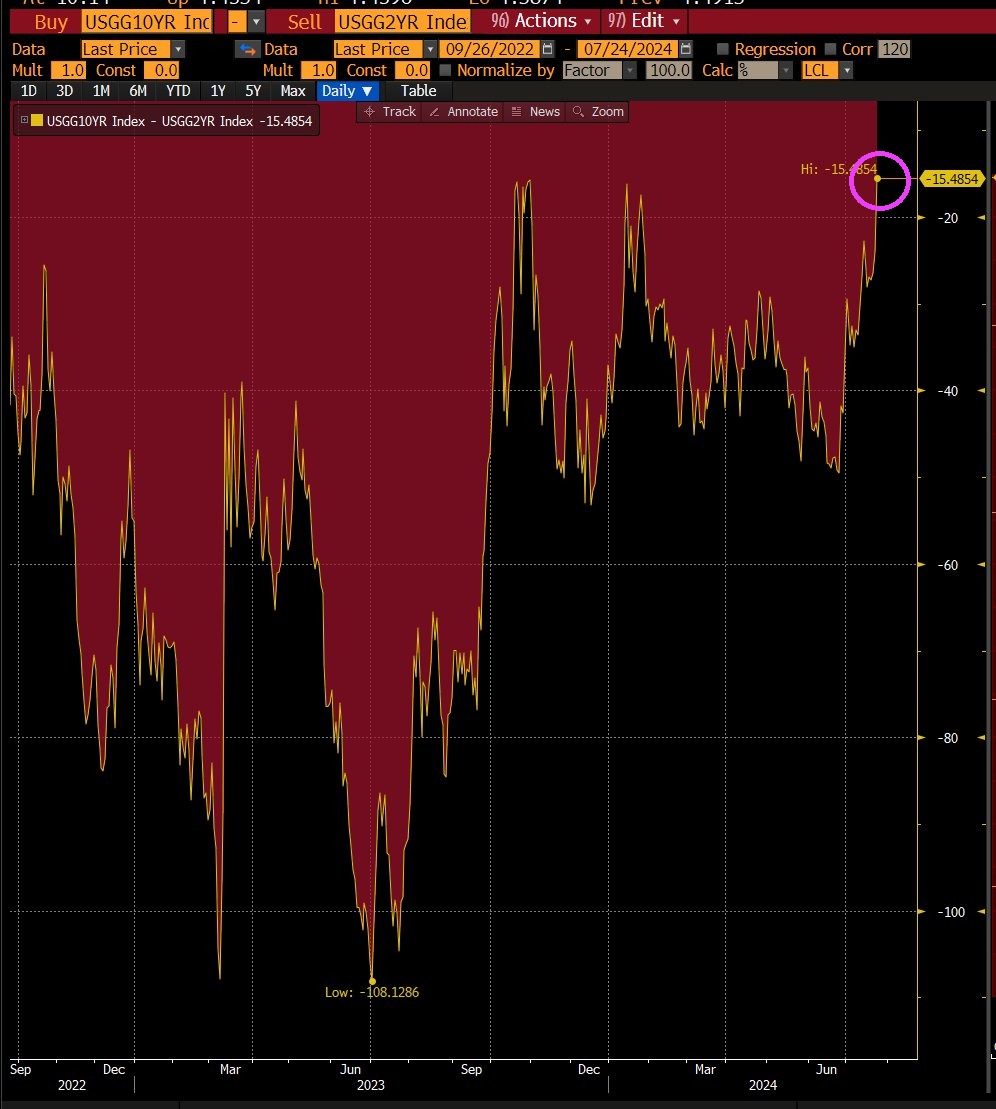Switch to the Table tab
The image size is (996, 1109).
click(x=418, y=90)
